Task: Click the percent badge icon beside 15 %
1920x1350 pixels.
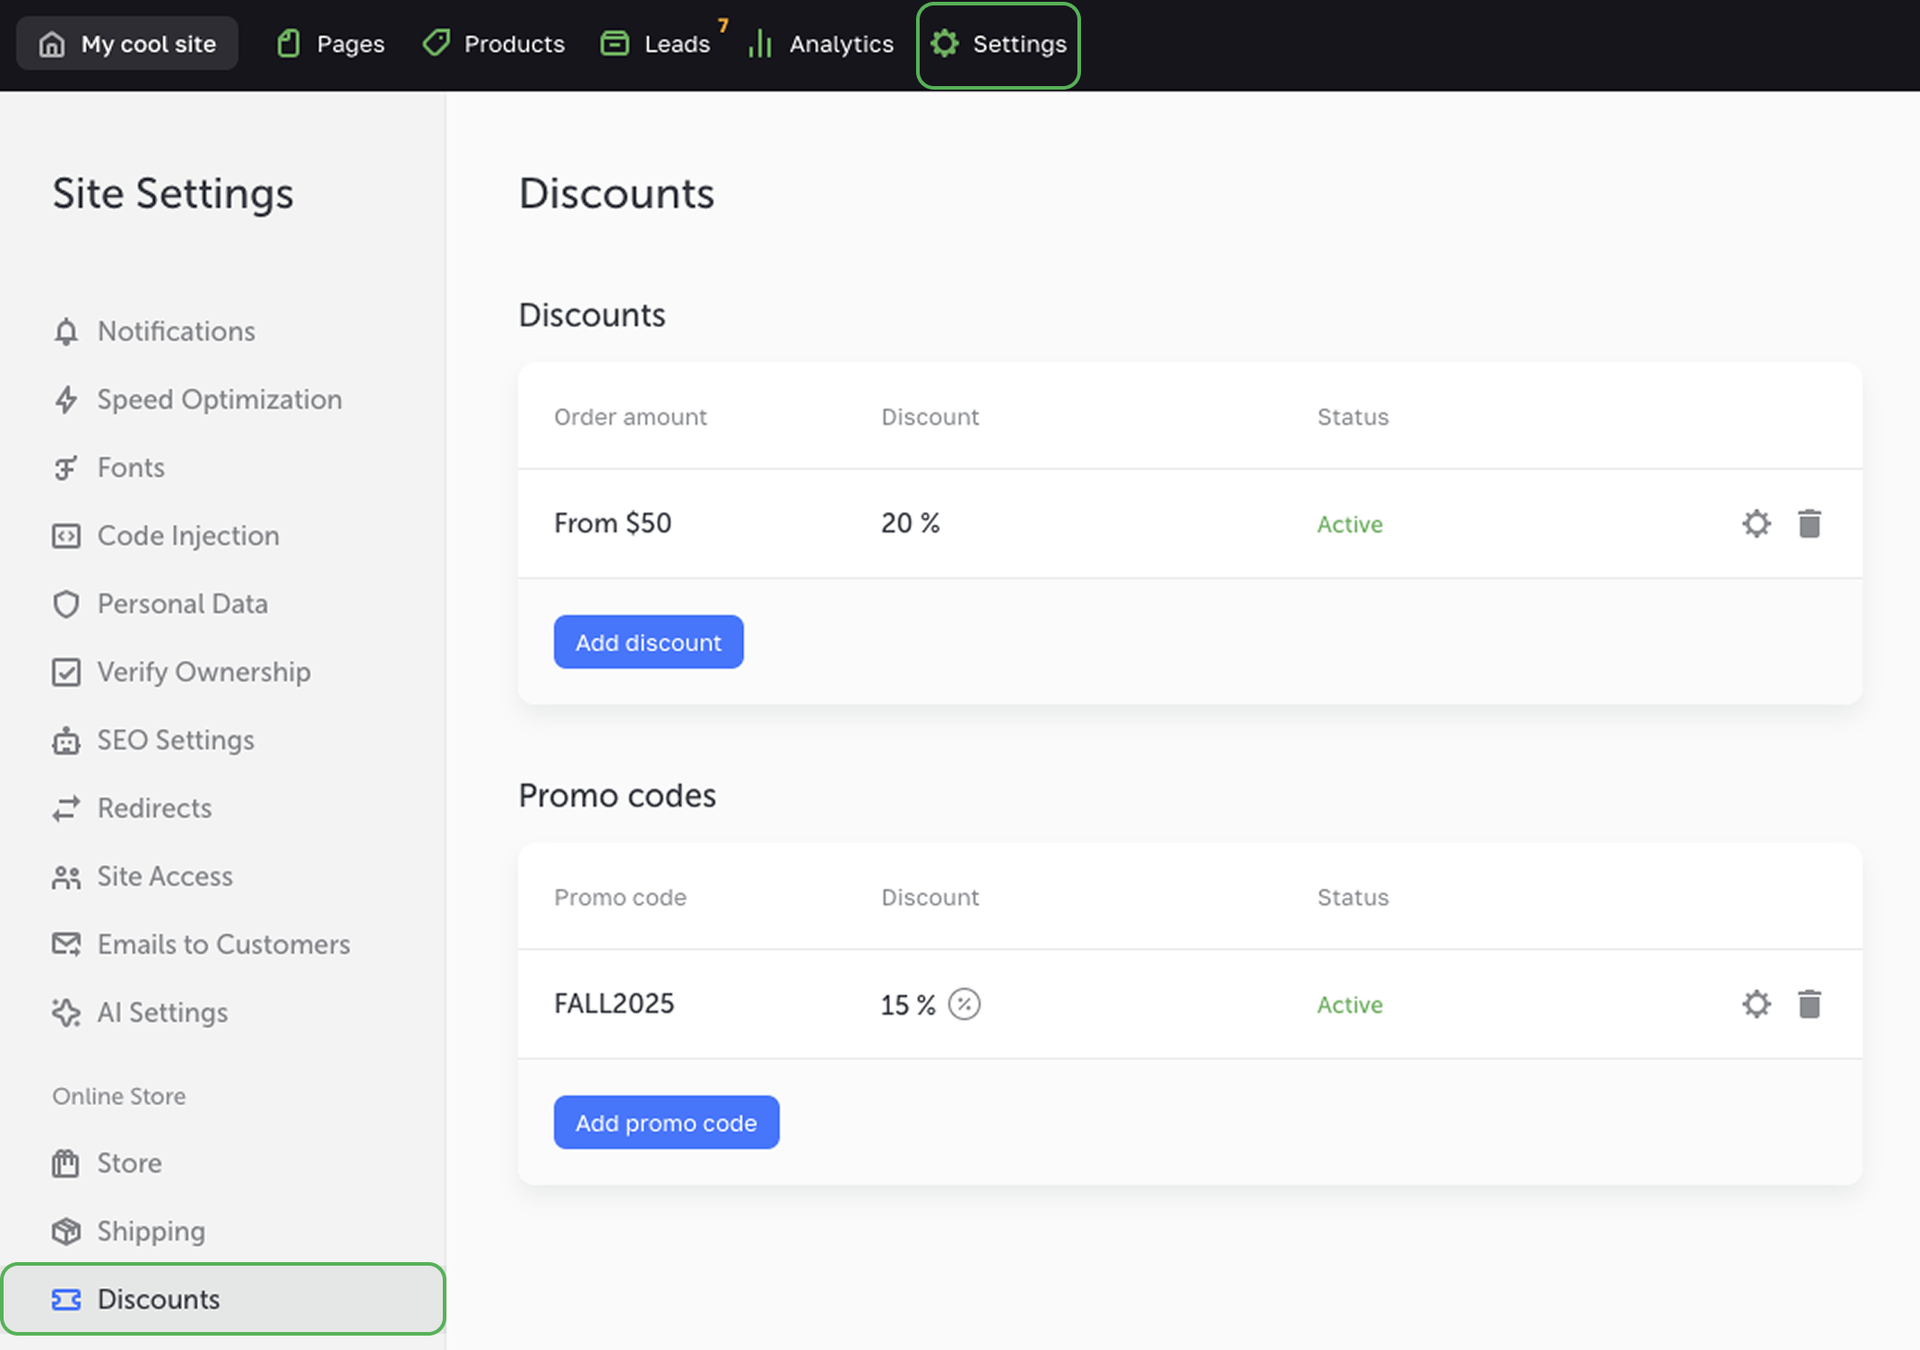Action: 964,1003
